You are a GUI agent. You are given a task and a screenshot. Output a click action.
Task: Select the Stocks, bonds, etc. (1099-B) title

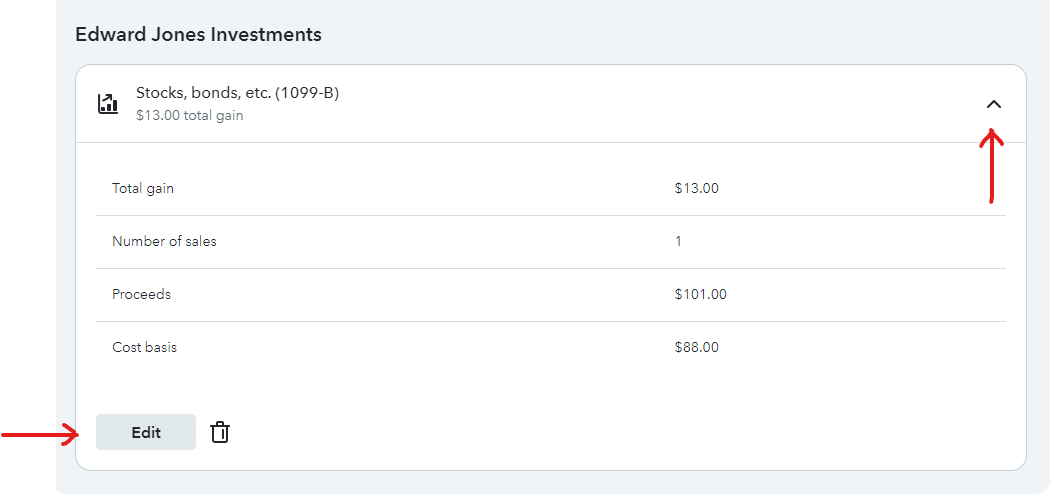(x=237, y=93)
